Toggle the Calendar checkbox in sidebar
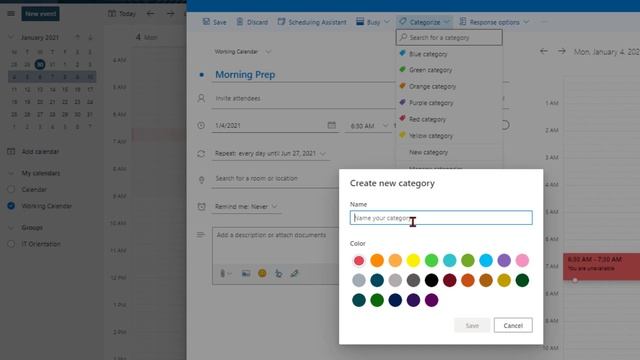 click(x=11, y=189)
